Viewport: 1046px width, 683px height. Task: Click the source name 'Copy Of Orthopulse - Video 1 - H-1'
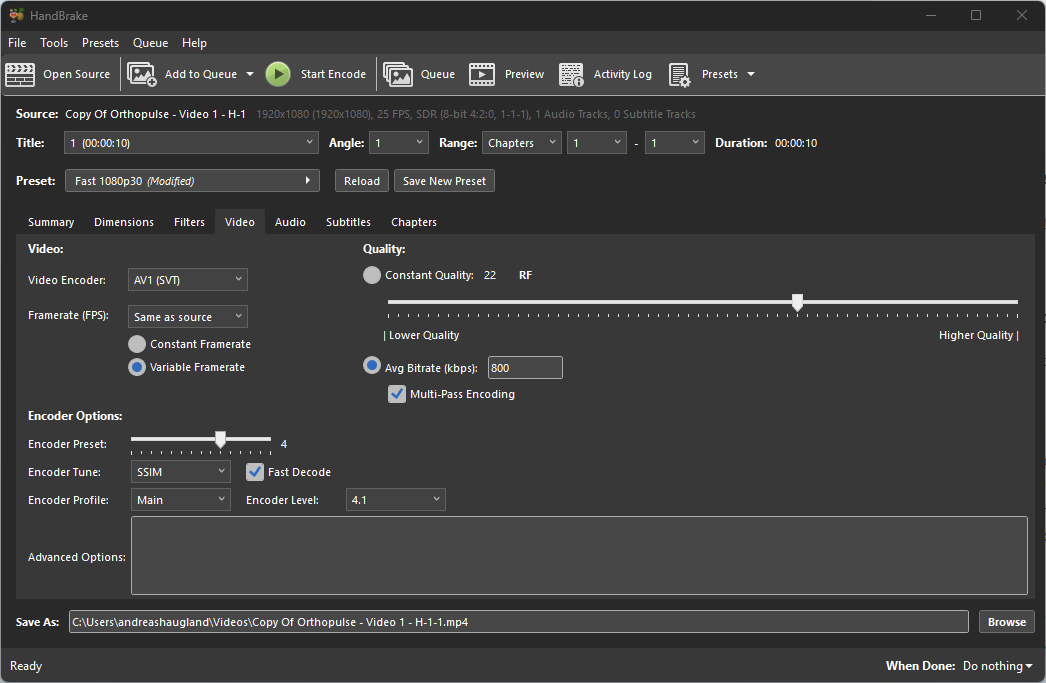[155, 114]
